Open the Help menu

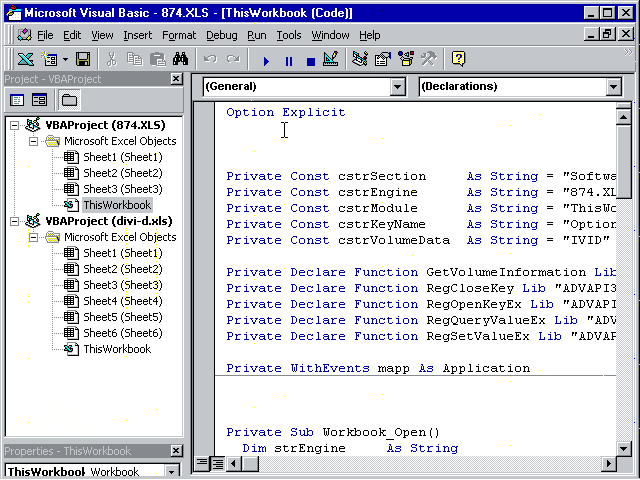coord(370,36)
